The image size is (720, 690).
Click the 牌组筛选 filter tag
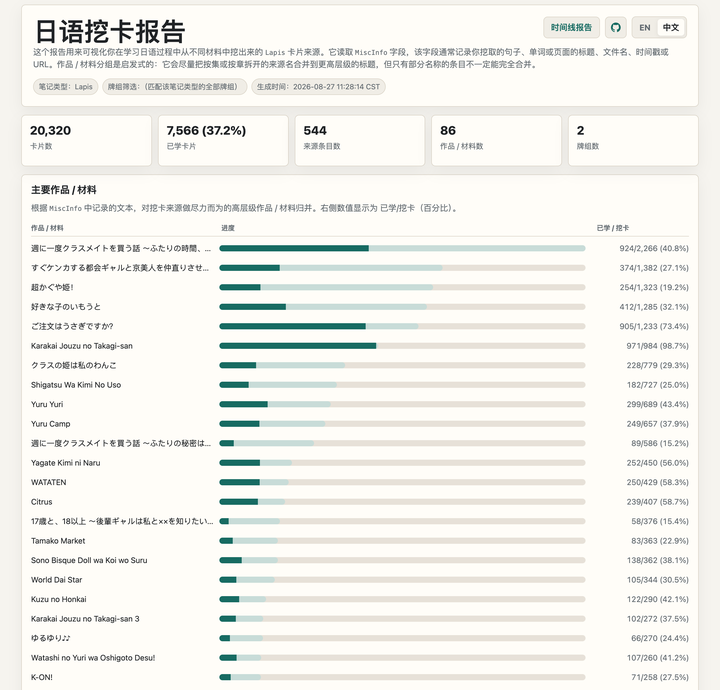174,87
